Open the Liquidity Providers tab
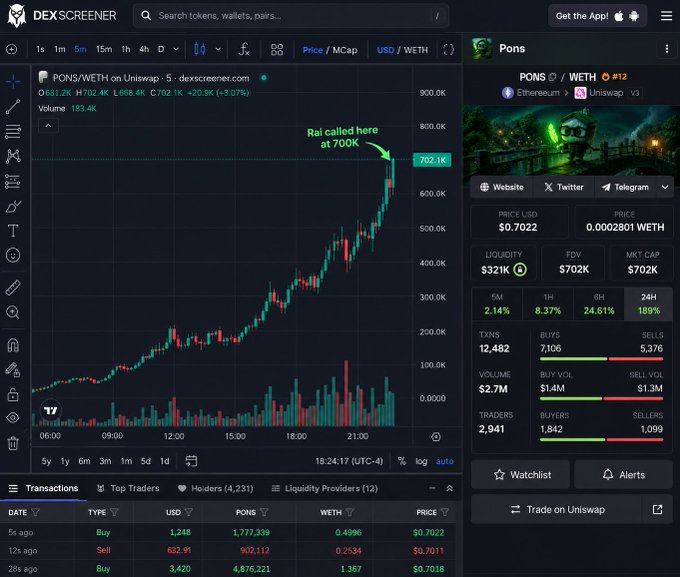 324,488
